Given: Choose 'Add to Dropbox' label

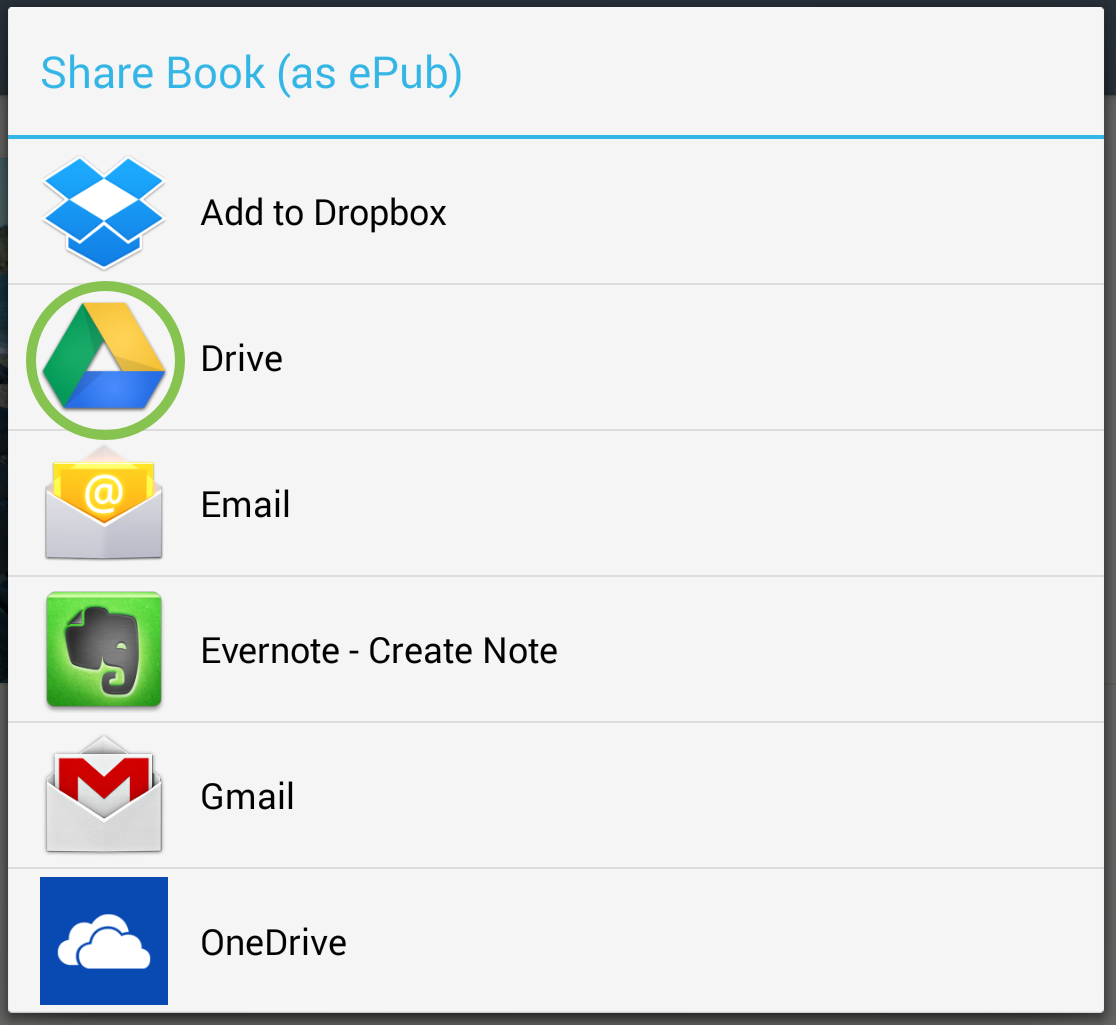Looking at the screenshot, I should tap(324, 213).
